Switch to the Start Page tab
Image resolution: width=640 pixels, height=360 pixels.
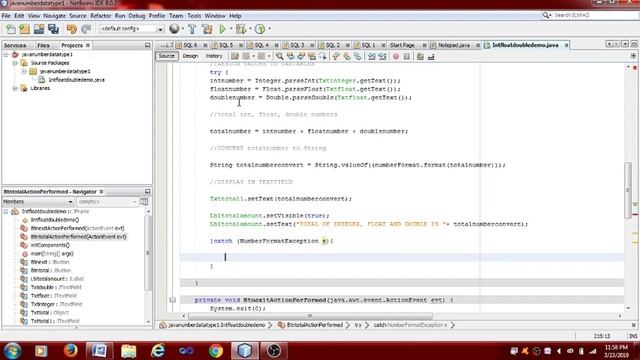click(x=402, y=45)
